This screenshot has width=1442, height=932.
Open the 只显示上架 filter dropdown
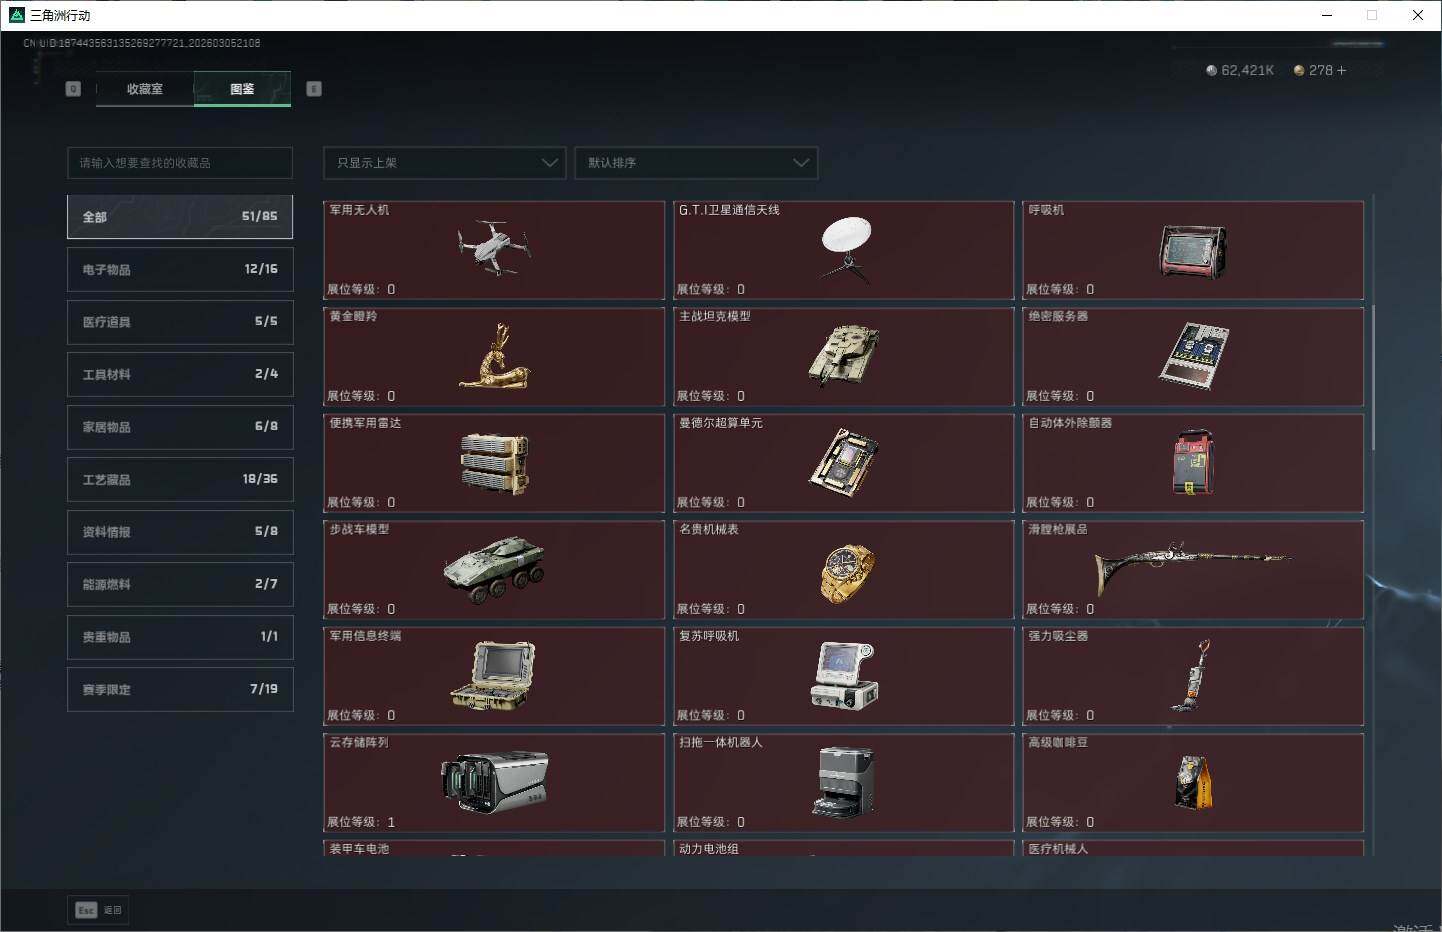point(445,163)
